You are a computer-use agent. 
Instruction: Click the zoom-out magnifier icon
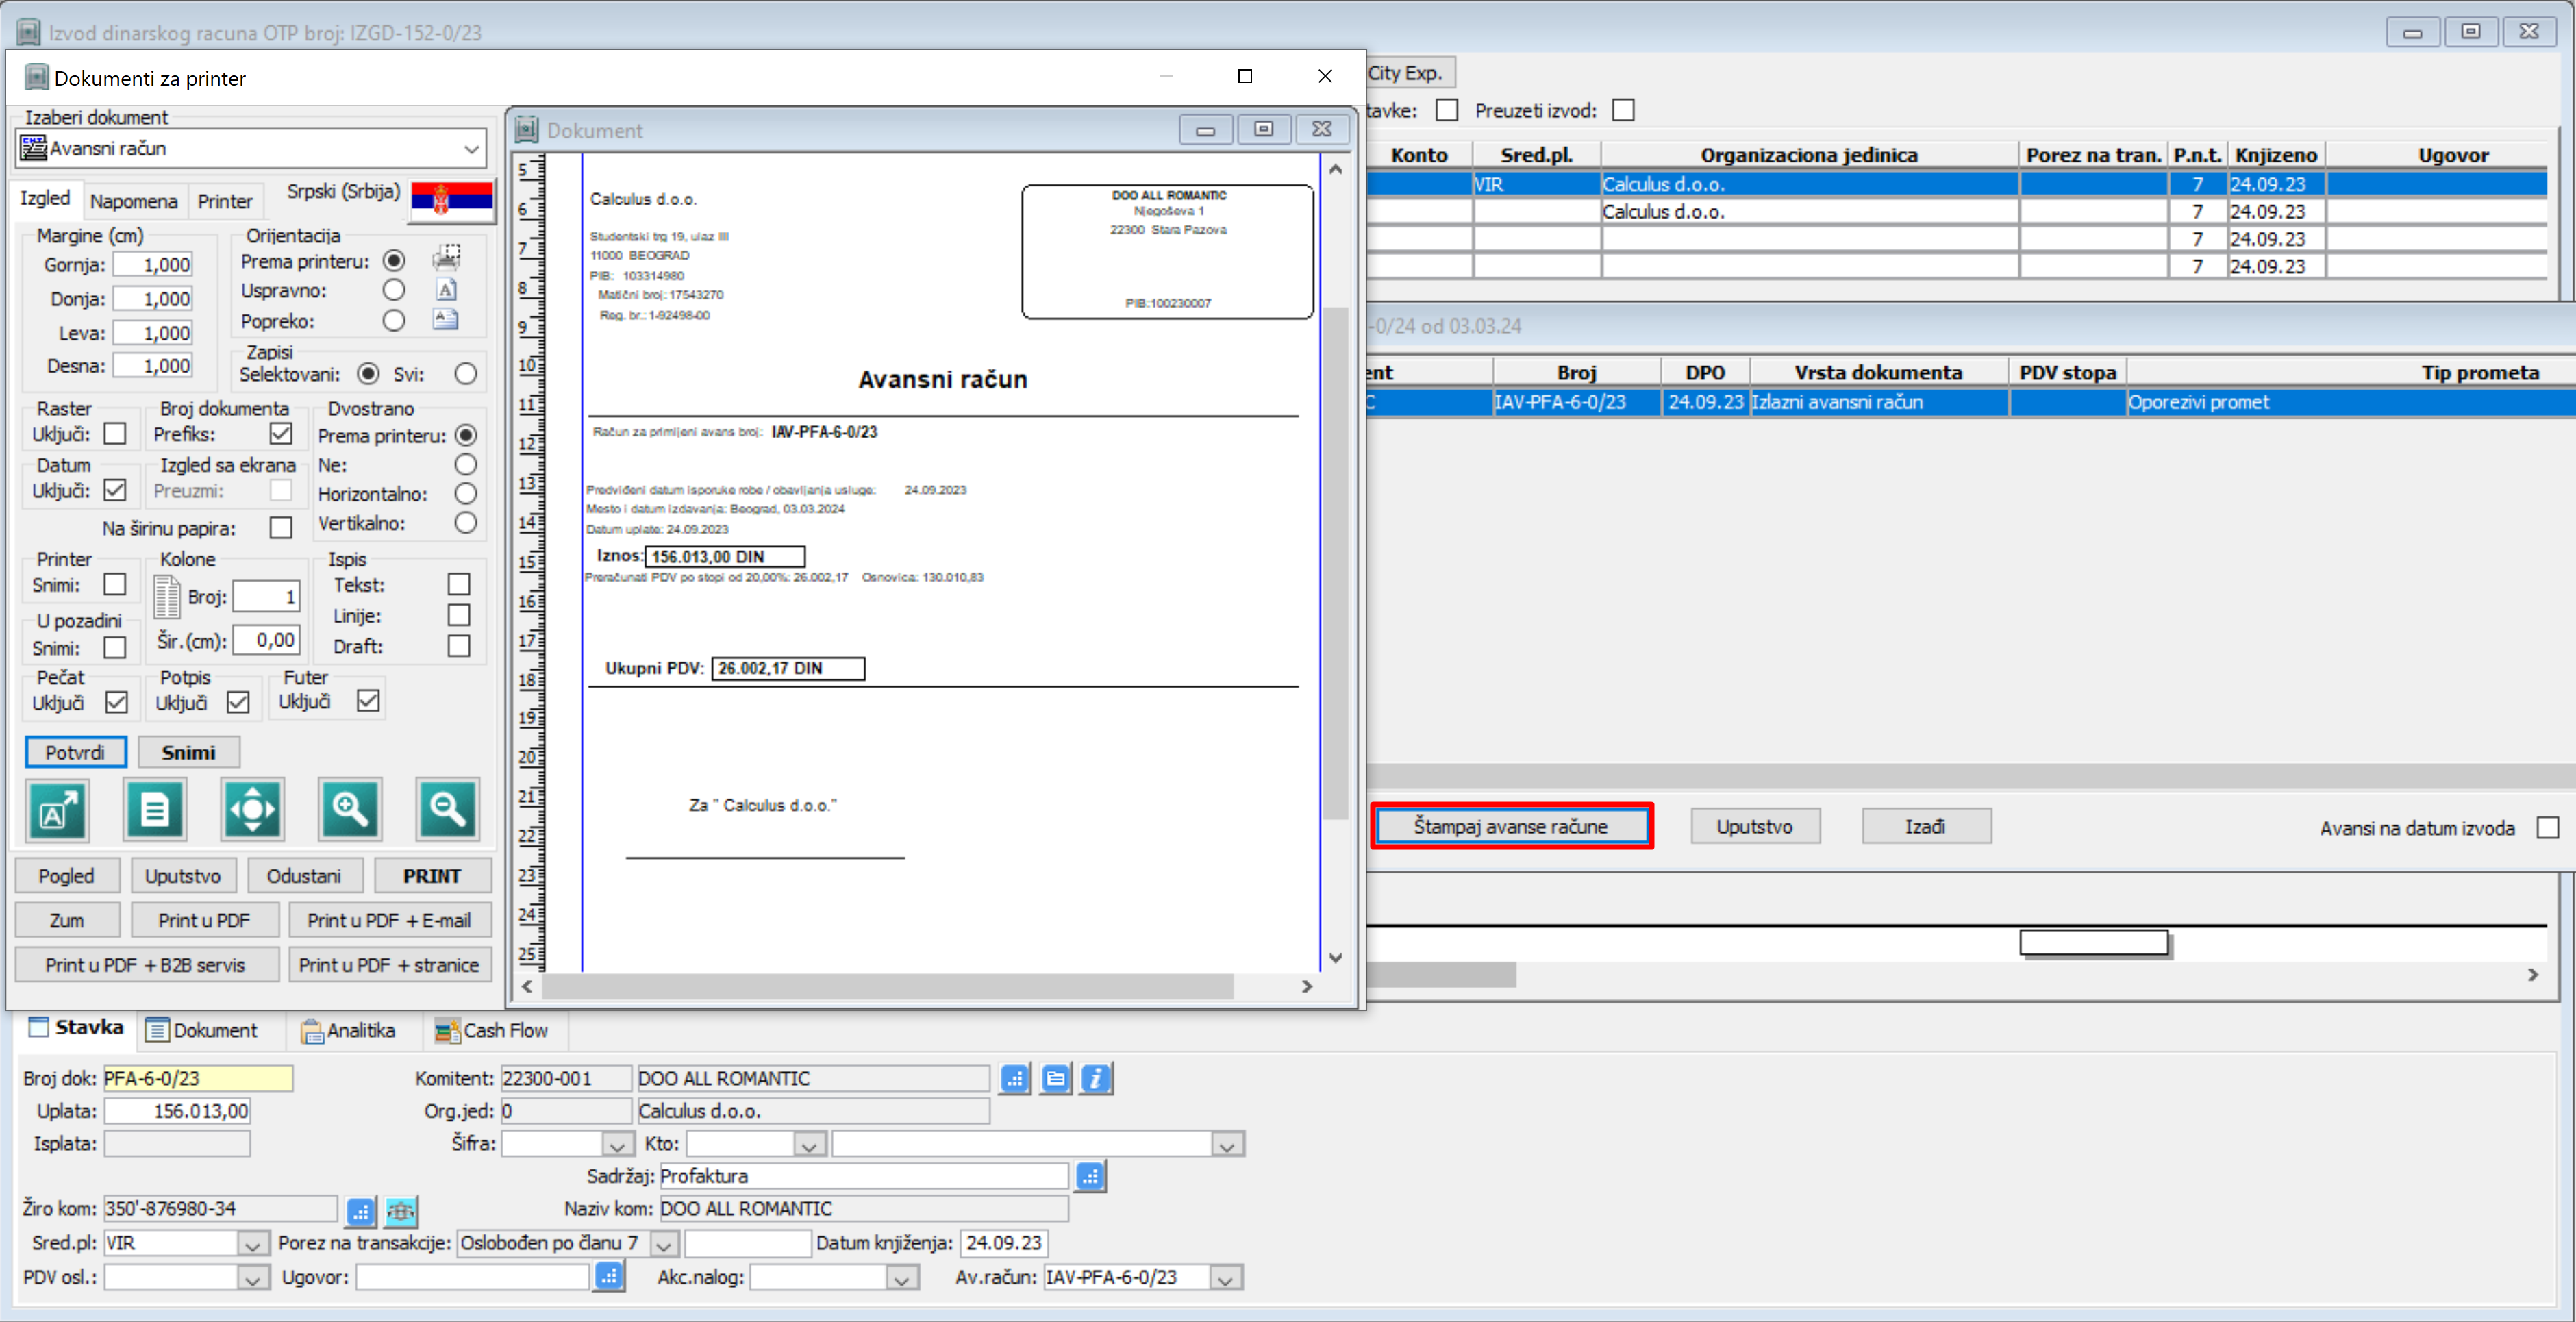click(448, 809)
